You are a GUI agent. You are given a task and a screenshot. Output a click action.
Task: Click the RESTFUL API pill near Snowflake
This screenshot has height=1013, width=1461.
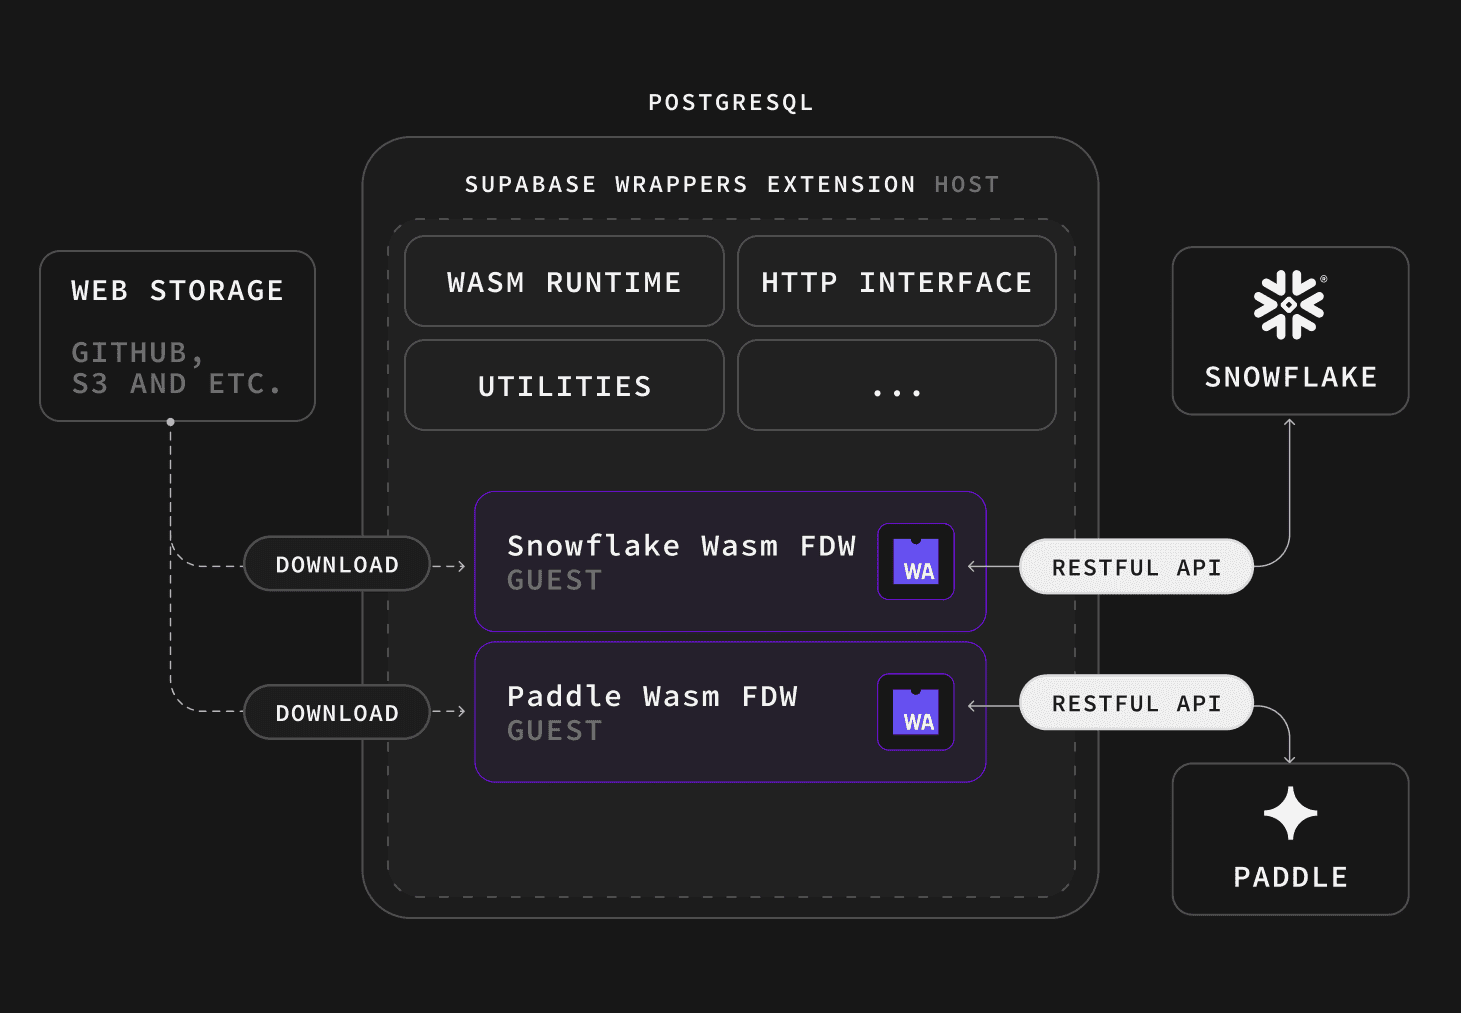tap(1136, 566)
